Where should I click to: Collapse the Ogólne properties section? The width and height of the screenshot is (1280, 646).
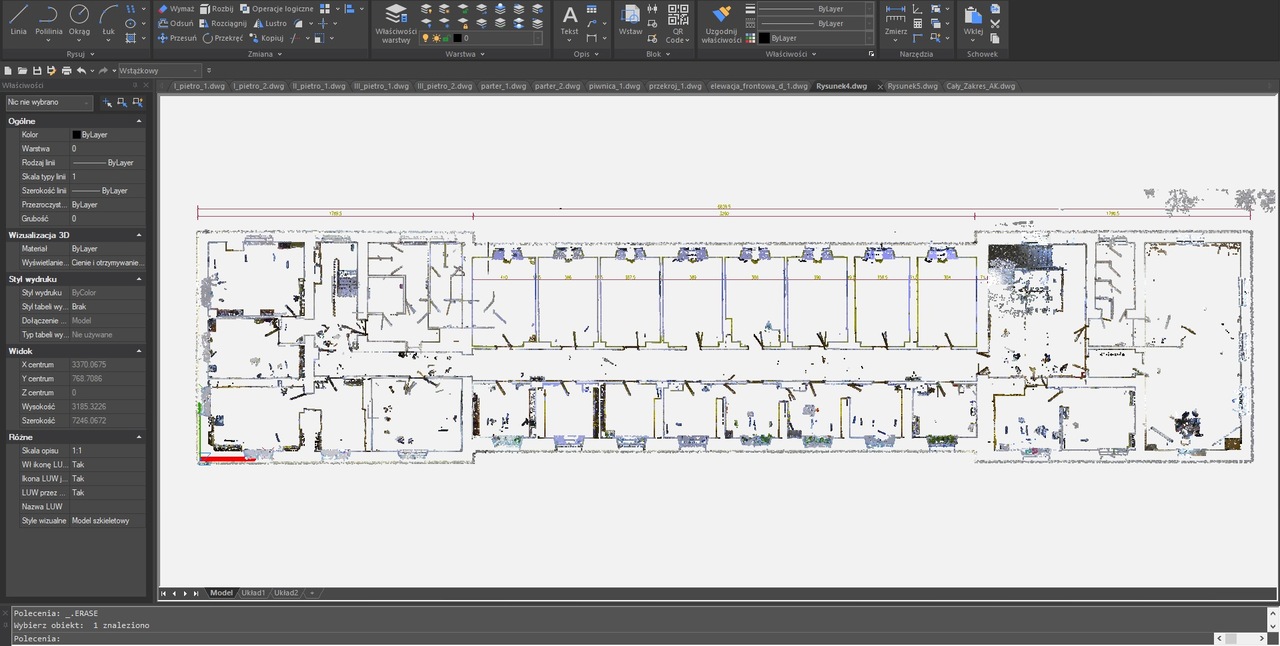[139, 121]
